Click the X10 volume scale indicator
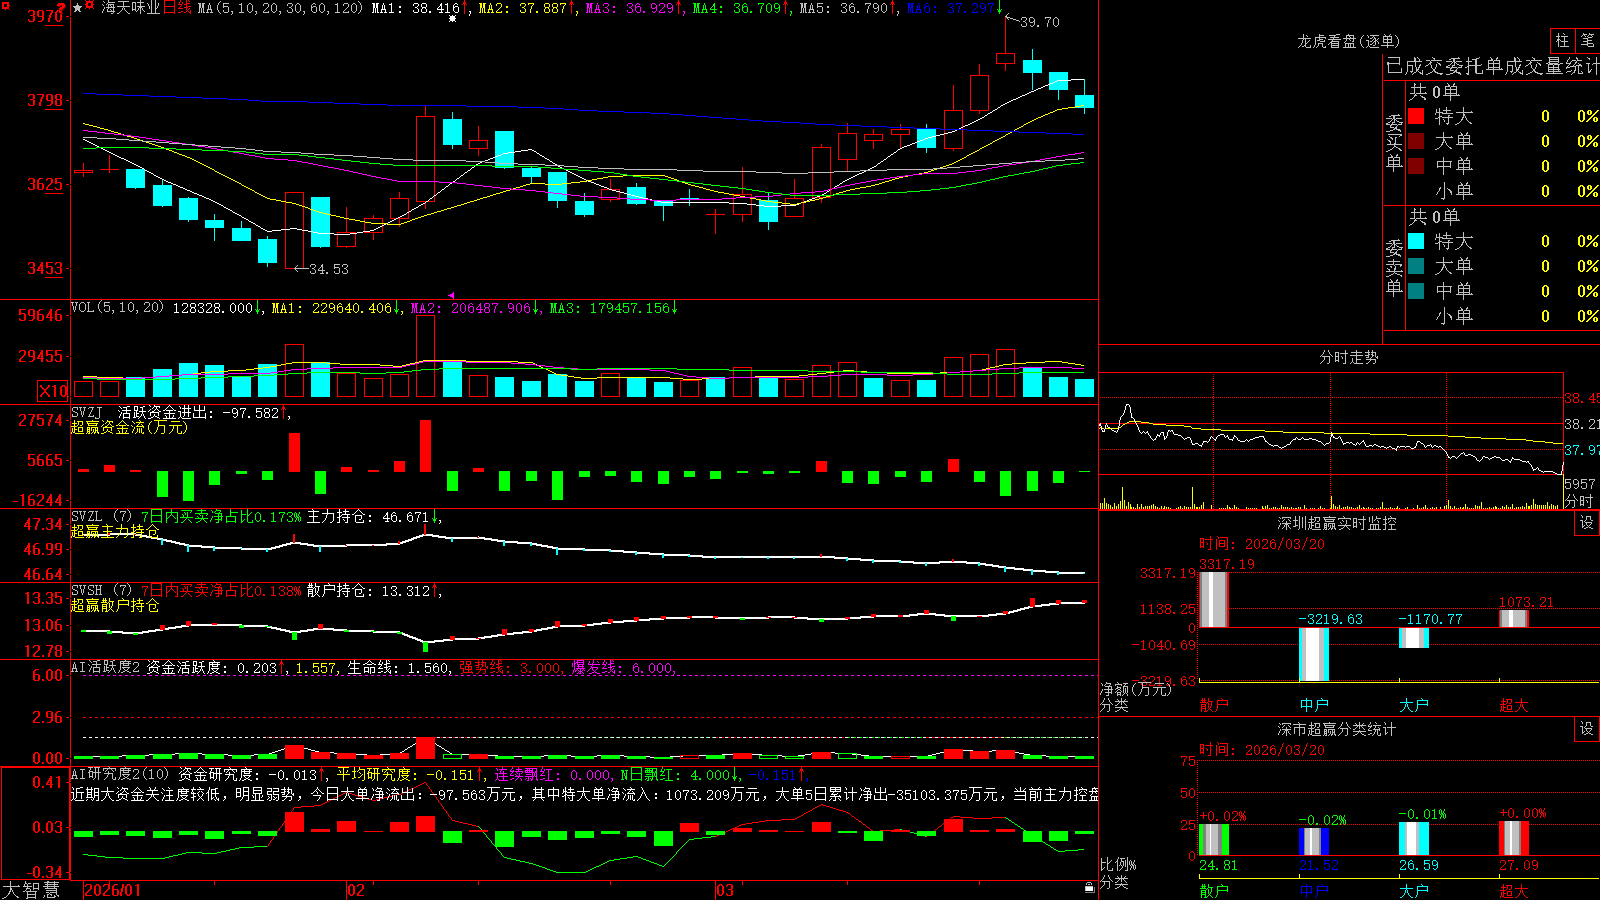 [x=53, y=391]
